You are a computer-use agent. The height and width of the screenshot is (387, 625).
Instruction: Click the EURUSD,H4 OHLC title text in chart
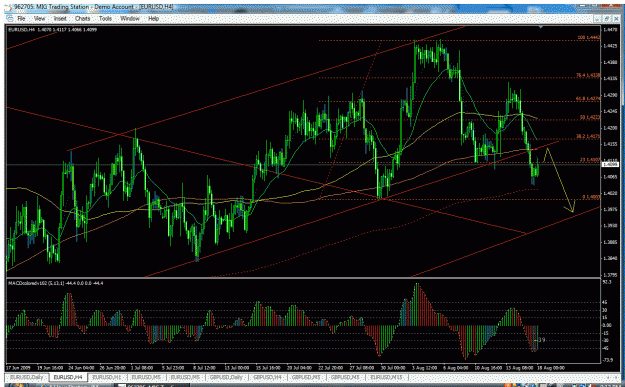pos(53,29)
